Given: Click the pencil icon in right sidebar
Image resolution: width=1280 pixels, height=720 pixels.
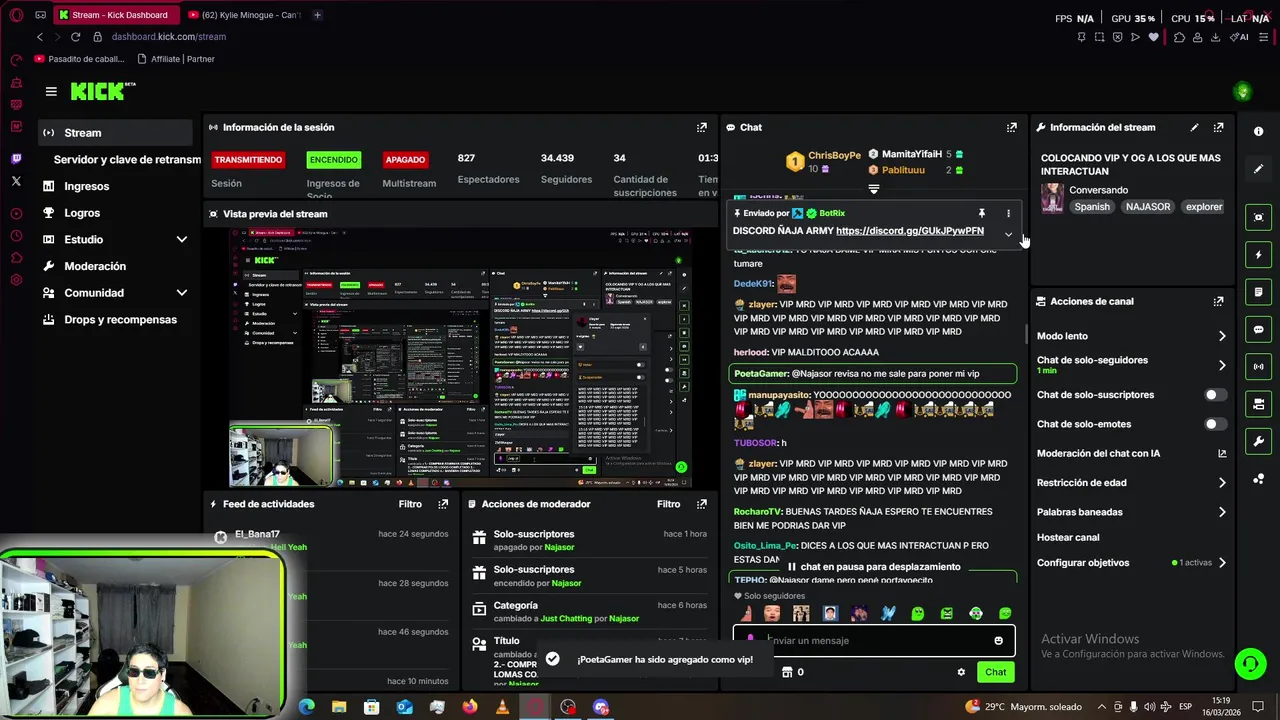Looking at the screenshot, I should pos(1258,169).
